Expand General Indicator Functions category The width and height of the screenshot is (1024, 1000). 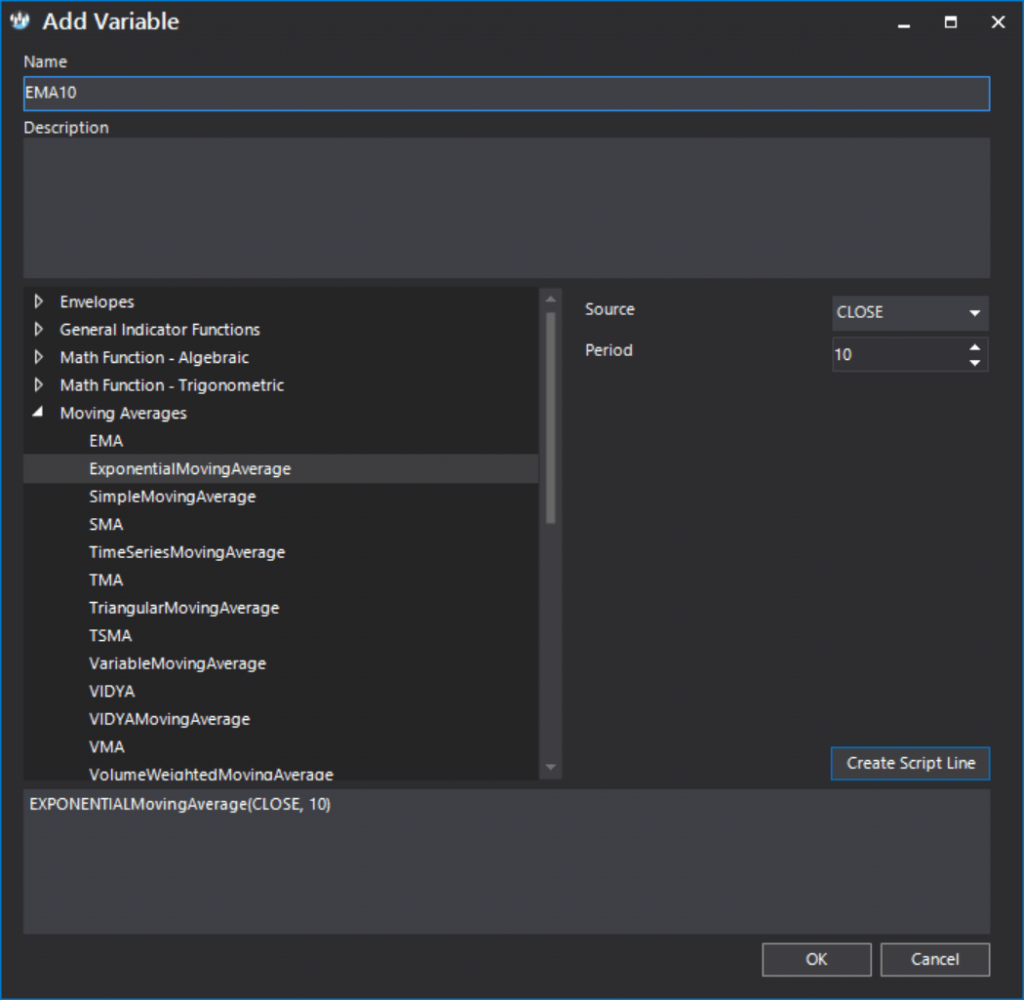coord(39,330)
